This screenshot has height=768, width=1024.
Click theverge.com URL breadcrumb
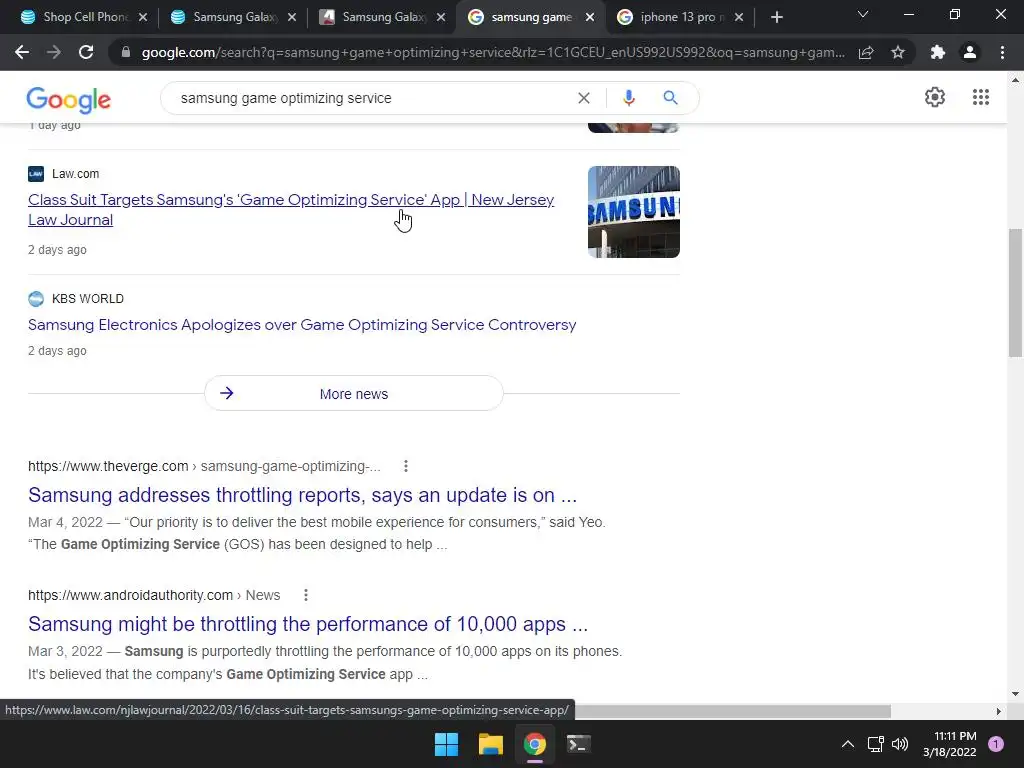(x=204, y=466)
